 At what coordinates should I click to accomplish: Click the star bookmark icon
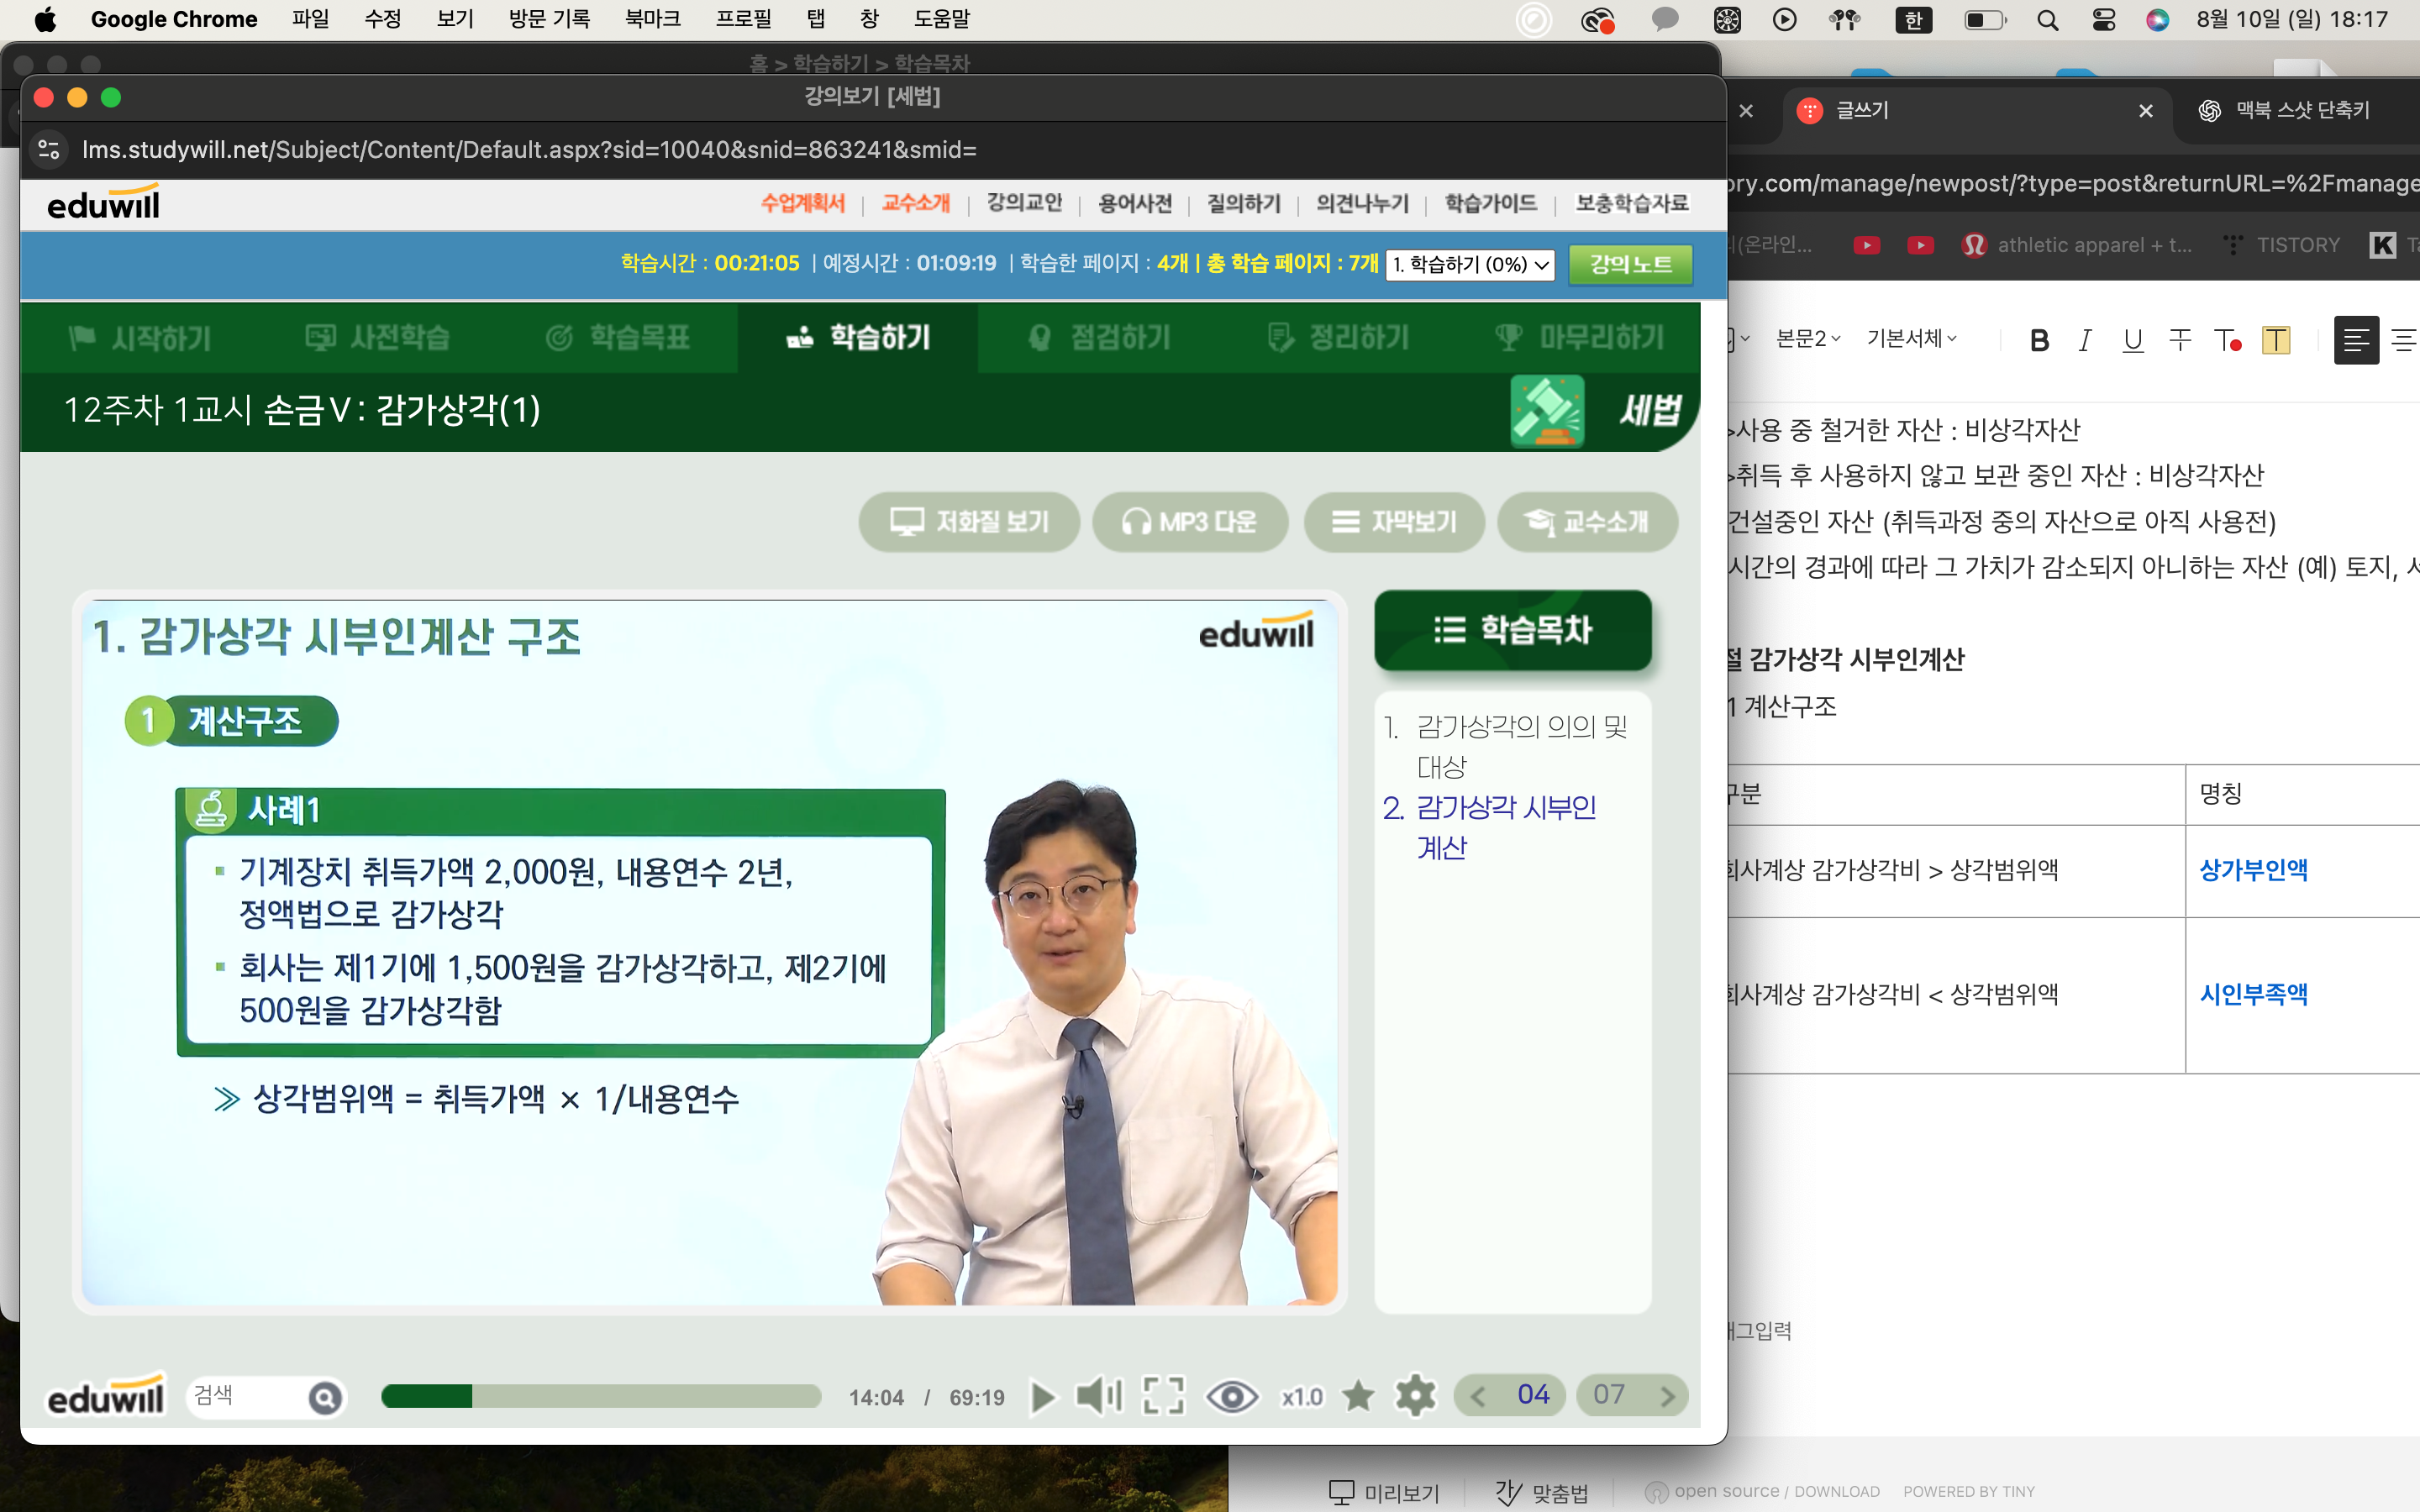[x=1358, y=1396]
